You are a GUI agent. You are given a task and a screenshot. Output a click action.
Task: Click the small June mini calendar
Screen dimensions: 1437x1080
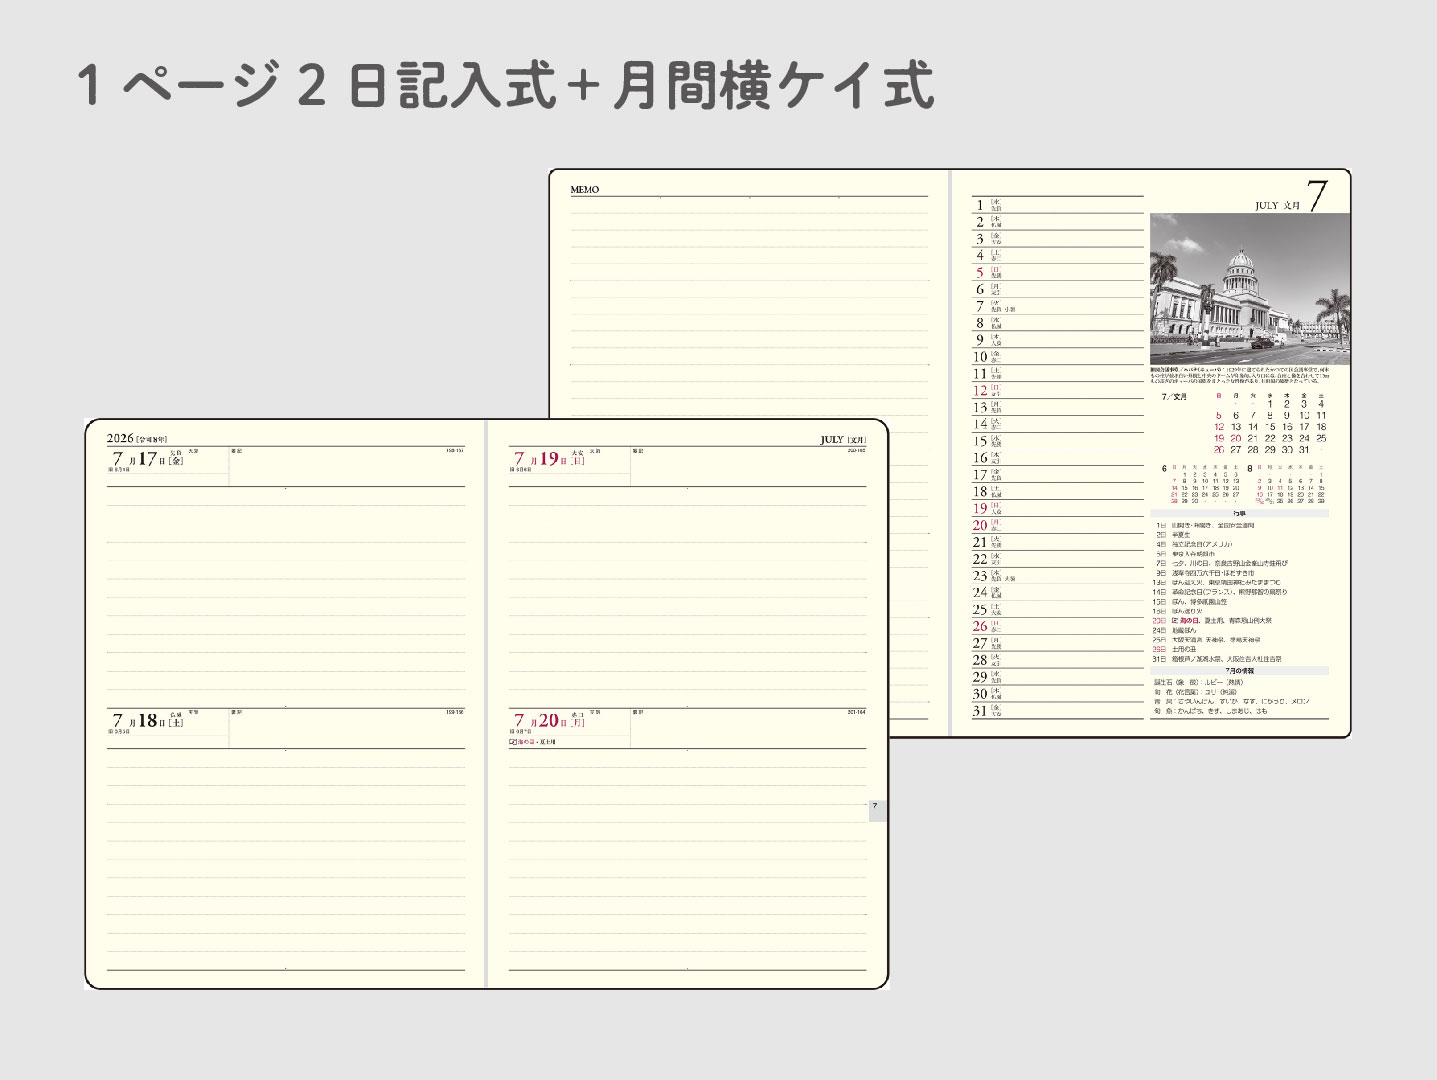pos(1200,483)
